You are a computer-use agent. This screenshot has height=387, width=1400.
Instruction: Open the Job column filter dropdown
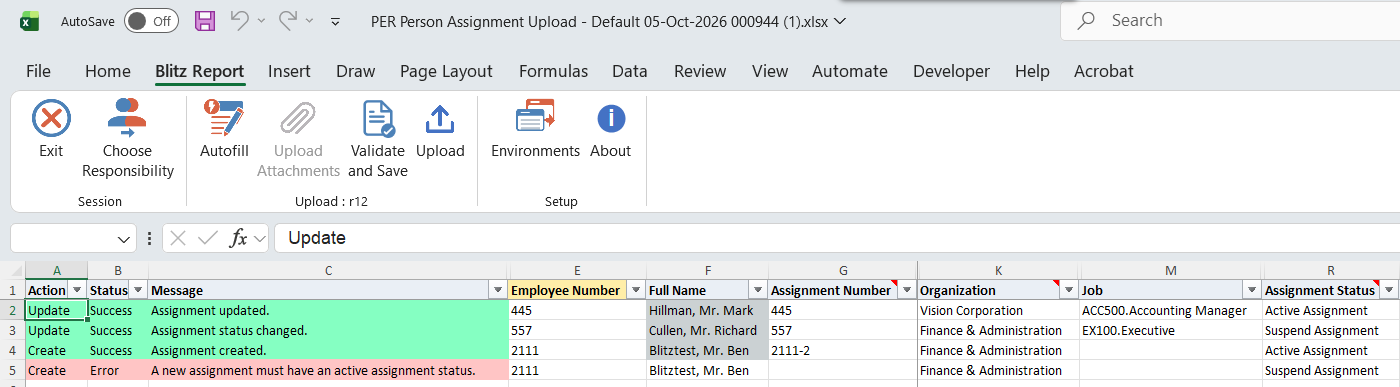(x=1250, y=290)
